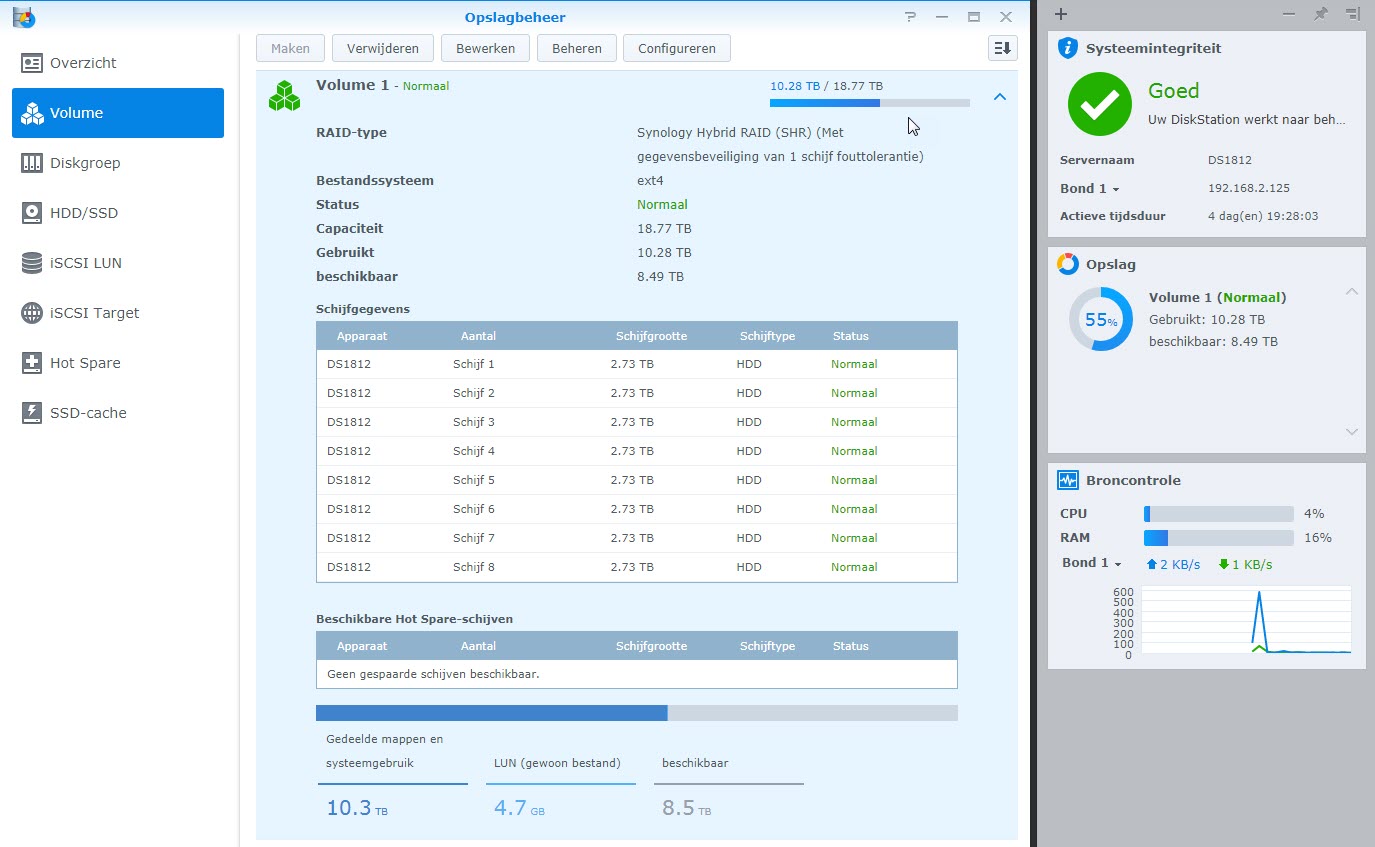
Task: Open the Storage Manager help question mark
Action: pyautogui.click(x=910, y=17)
